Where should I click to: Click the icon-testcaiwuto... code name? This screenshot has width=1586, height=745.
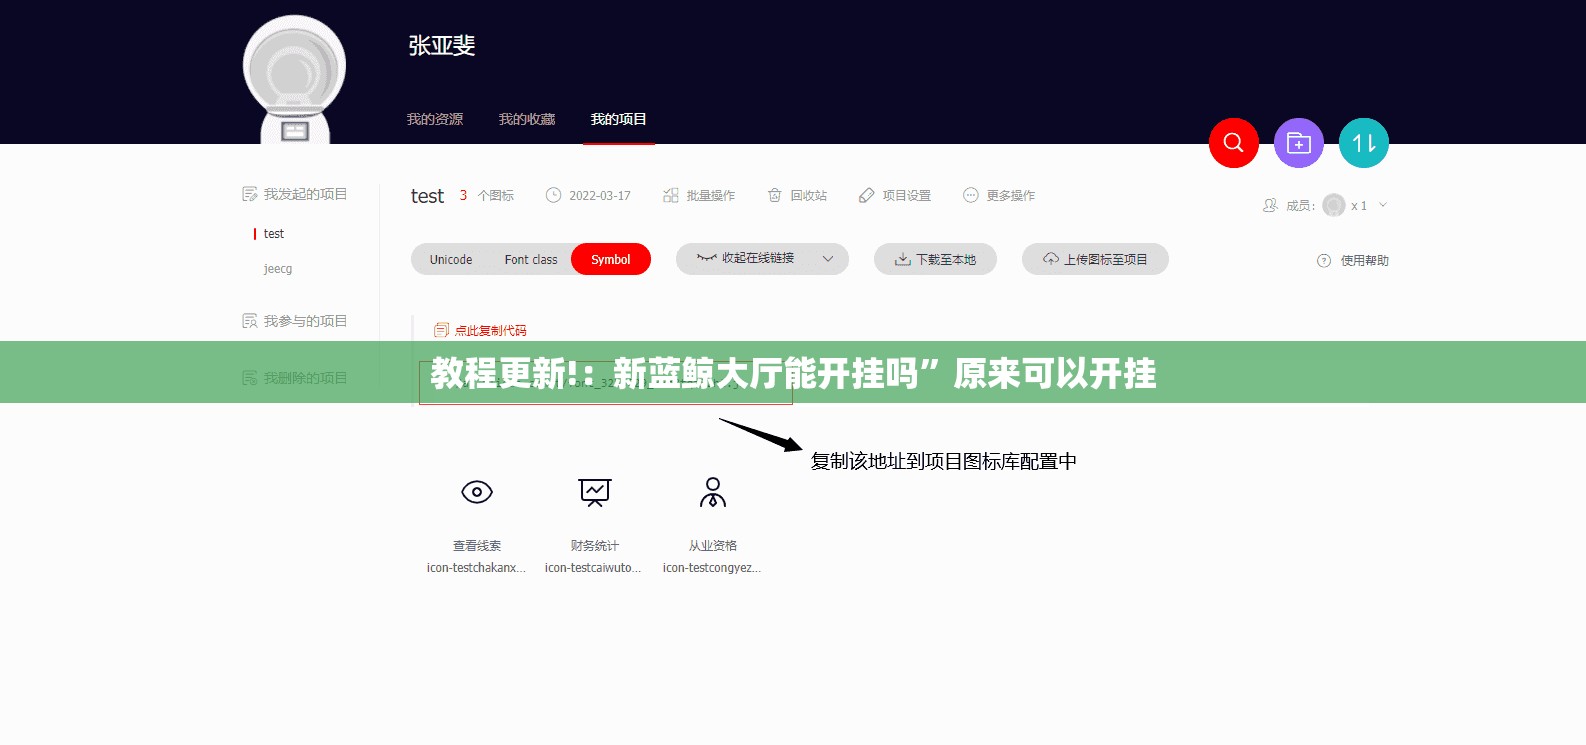(x=593, y=568)
